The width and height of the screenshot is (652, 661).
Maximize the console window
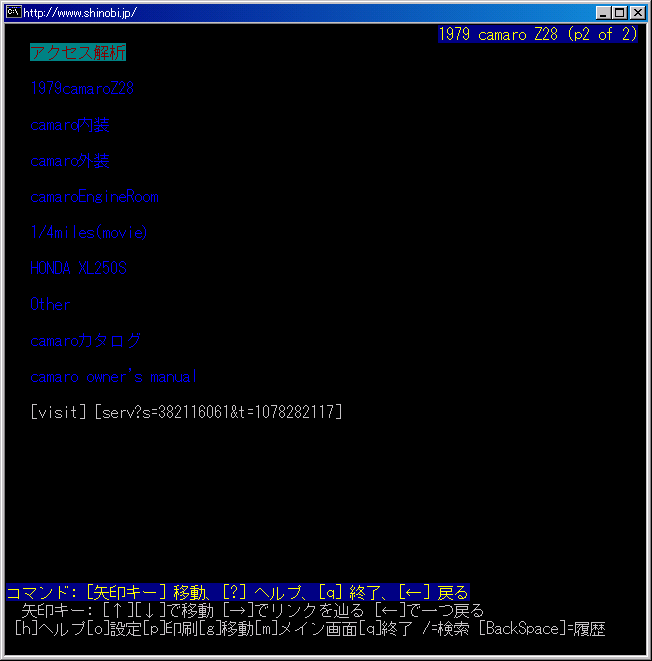620,13
